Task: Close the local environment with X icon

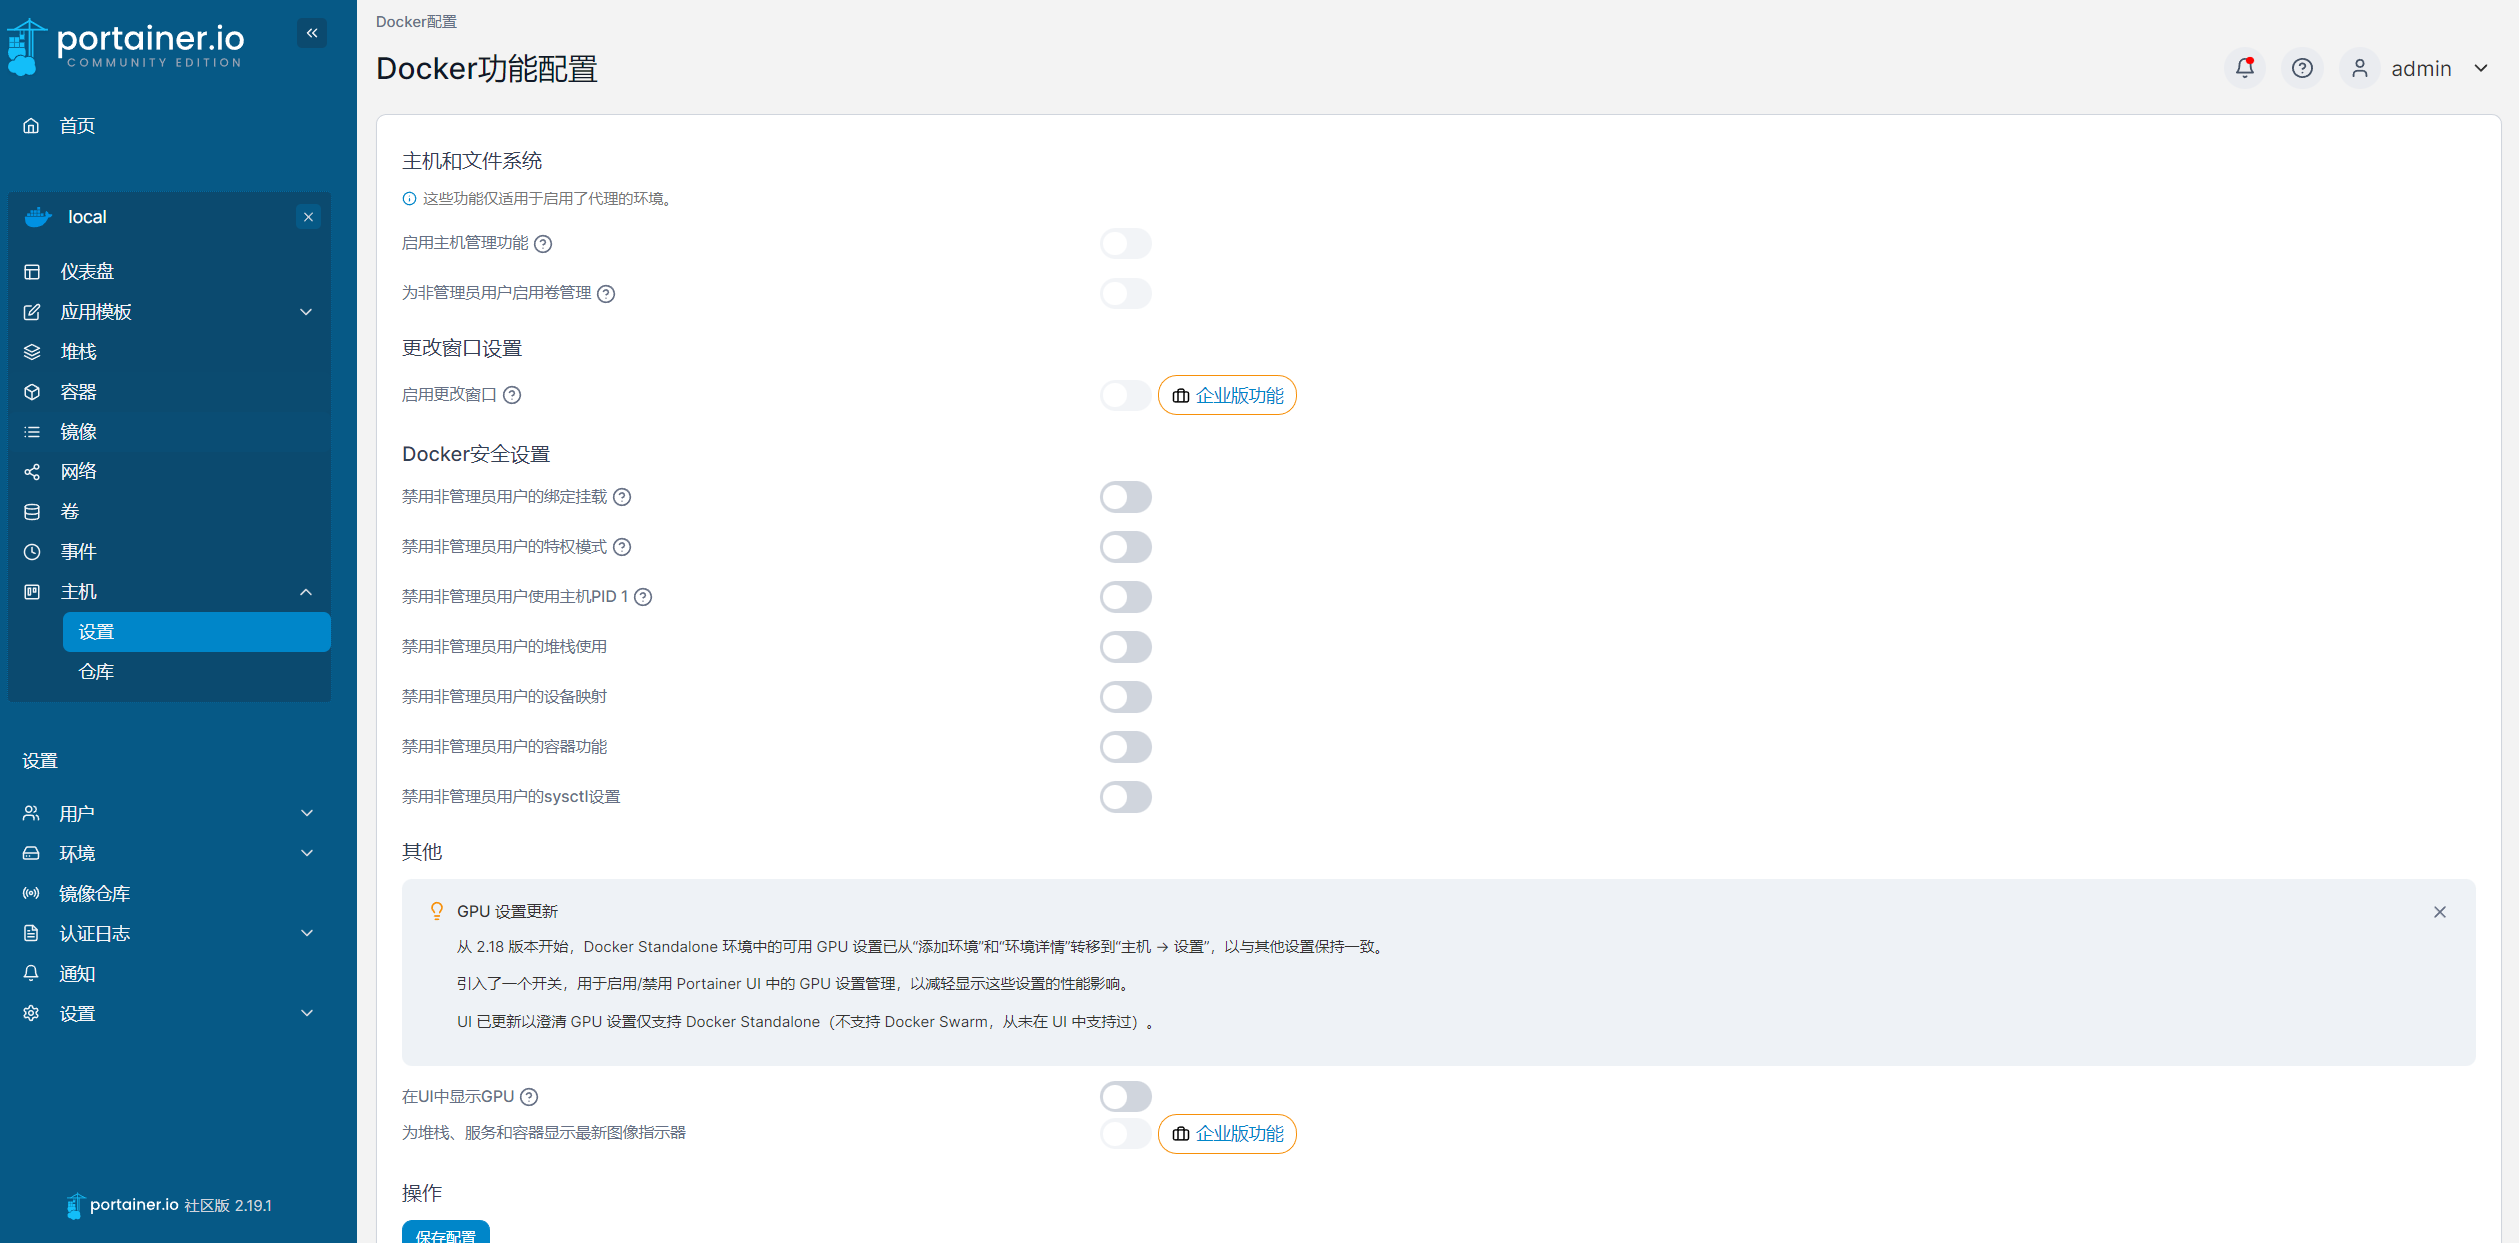Action: (x=308, y=217)
